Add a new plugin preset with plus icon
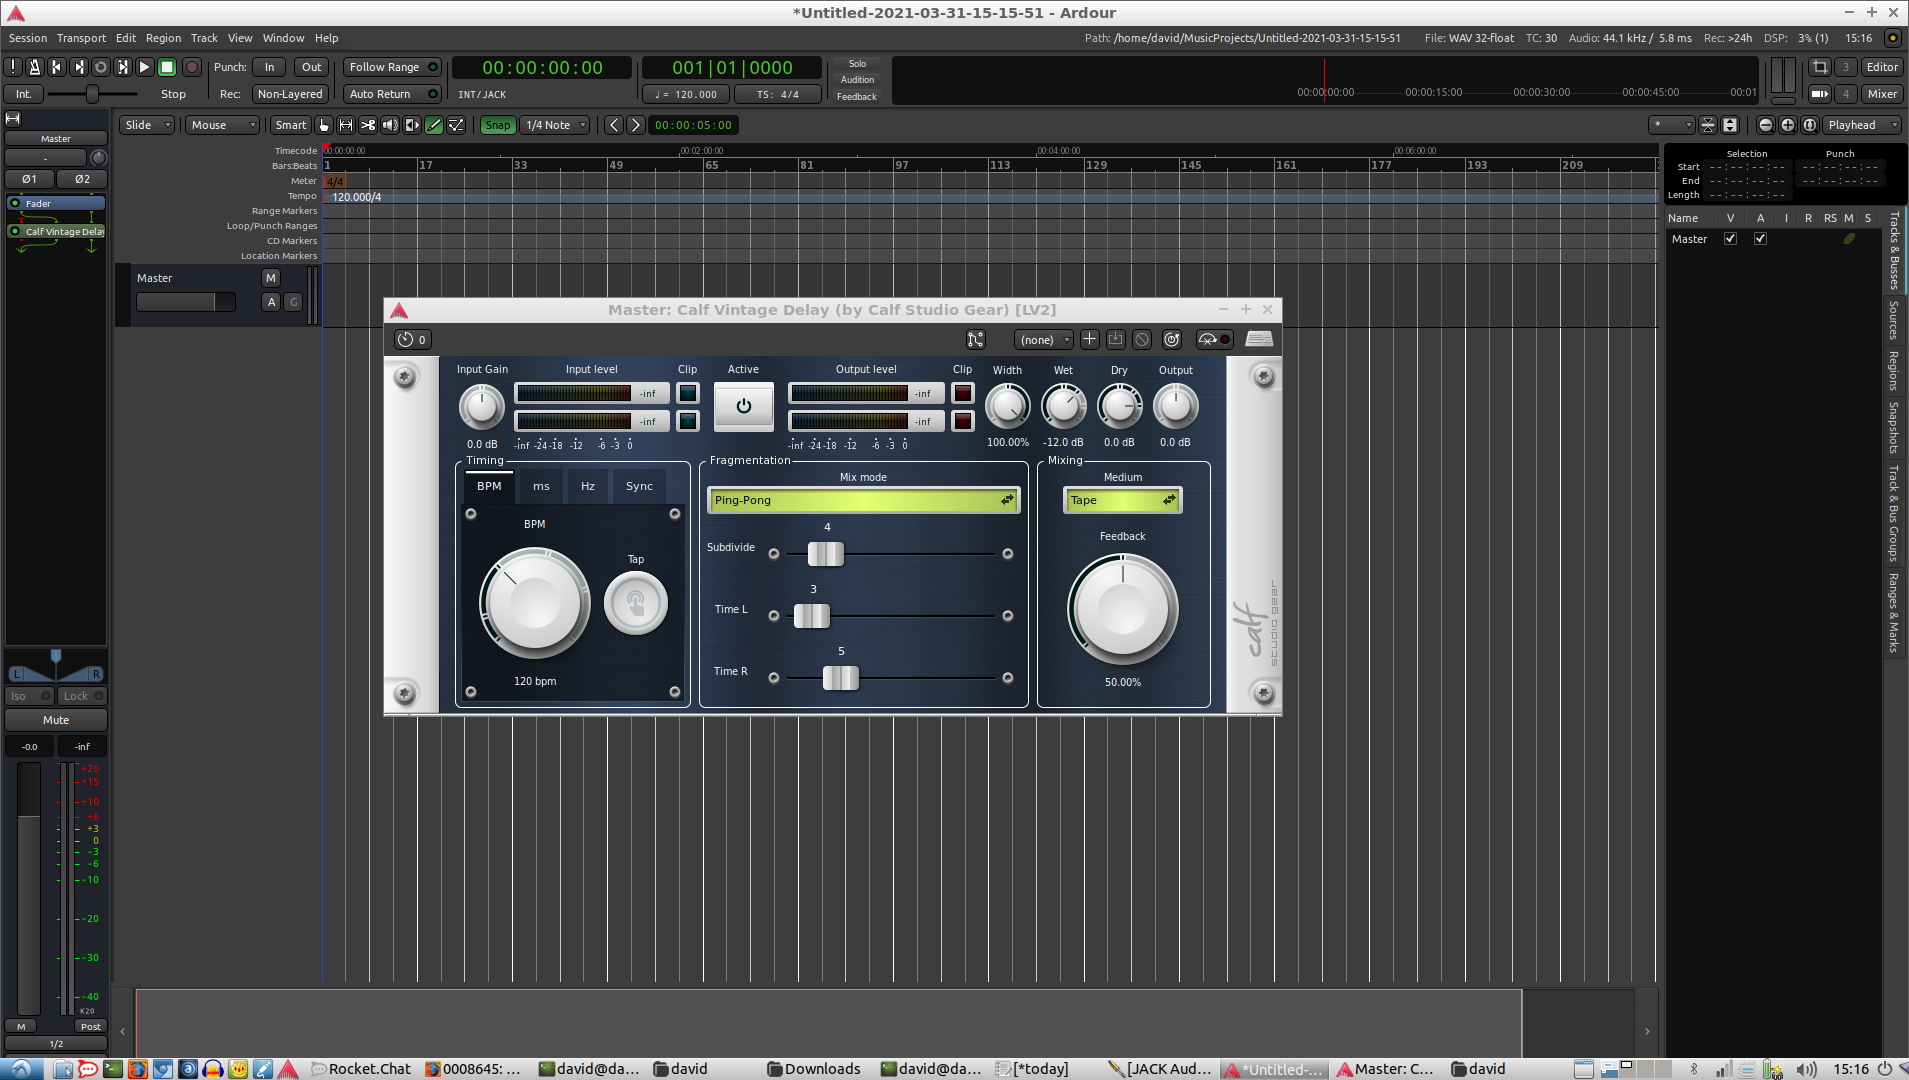This screenshot has width=1909, height=1080. click(x=1090, y=340)
